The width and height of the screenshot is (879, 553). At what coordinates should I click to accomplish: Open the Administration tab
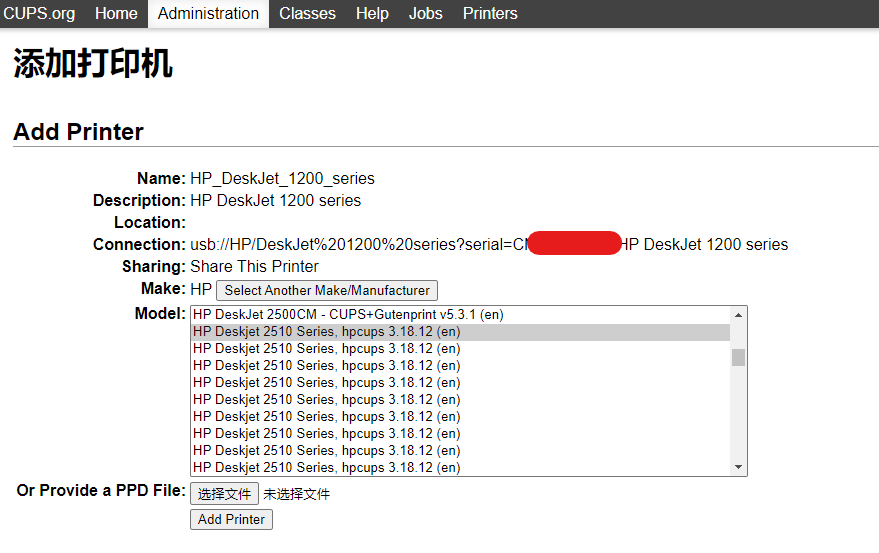[x=208, y=13]
